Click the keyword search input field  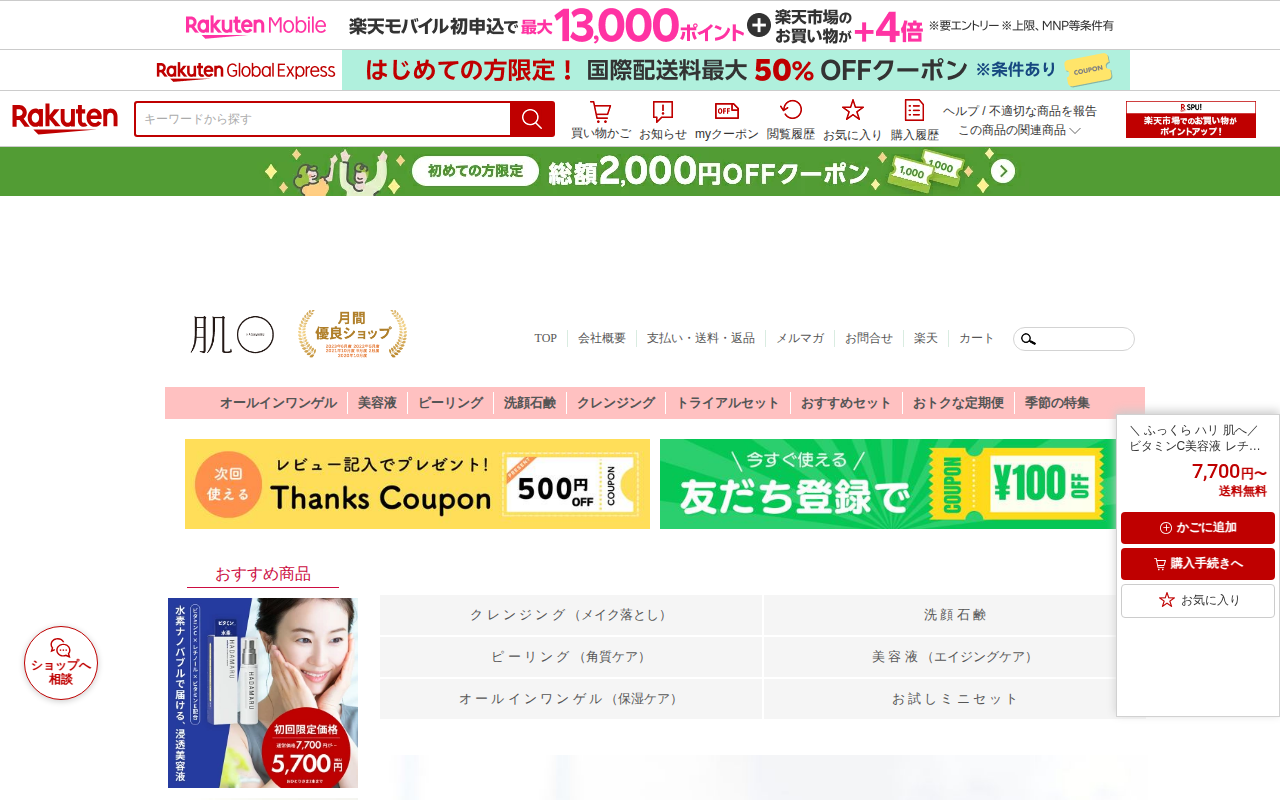tap(323, 119)
